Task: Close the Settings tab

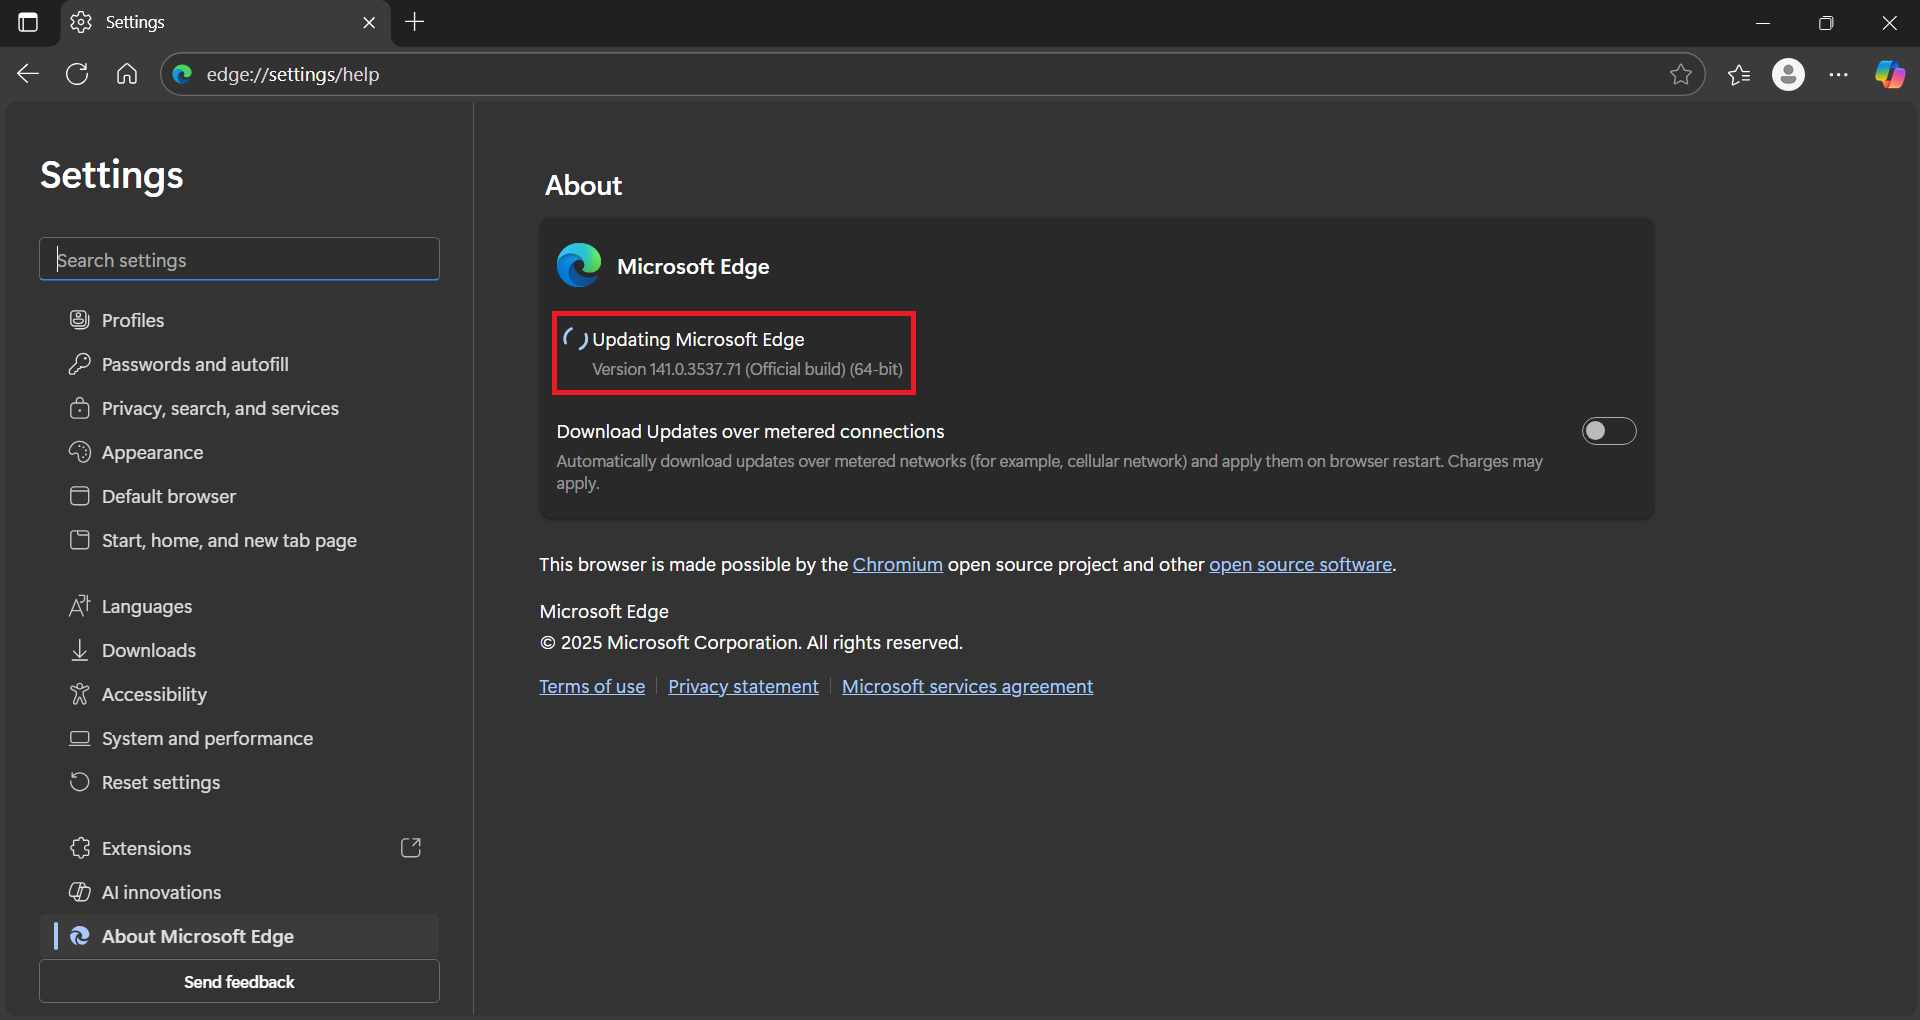Action: tap(369, 22)
